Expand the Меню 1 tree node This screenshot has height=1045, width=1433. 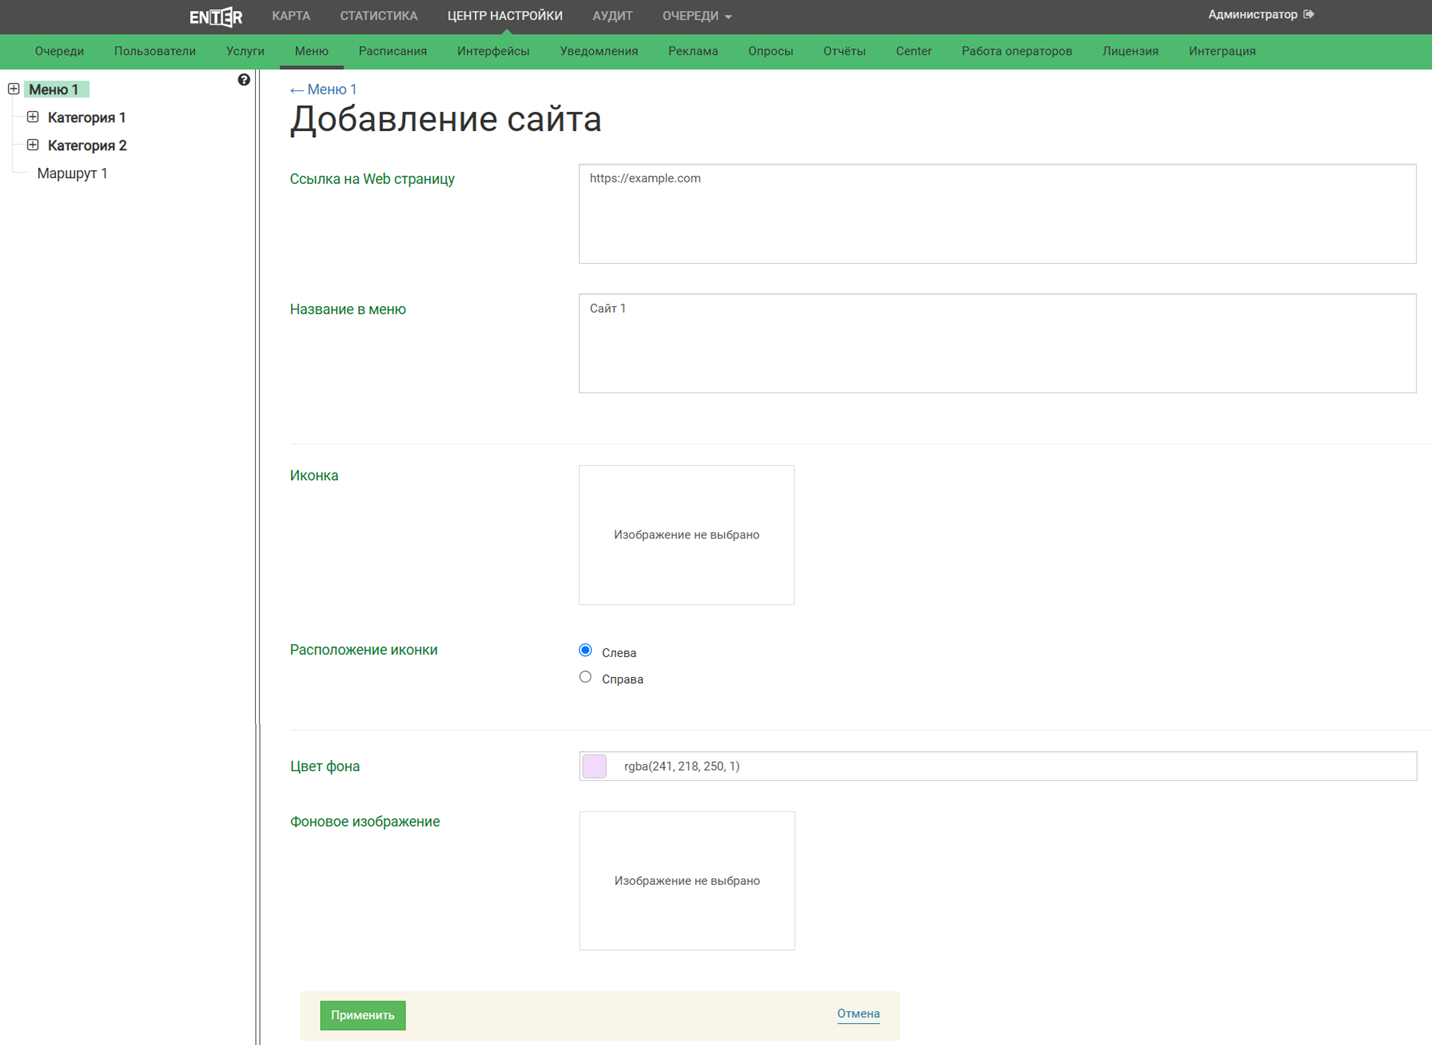tap(14, 89)
